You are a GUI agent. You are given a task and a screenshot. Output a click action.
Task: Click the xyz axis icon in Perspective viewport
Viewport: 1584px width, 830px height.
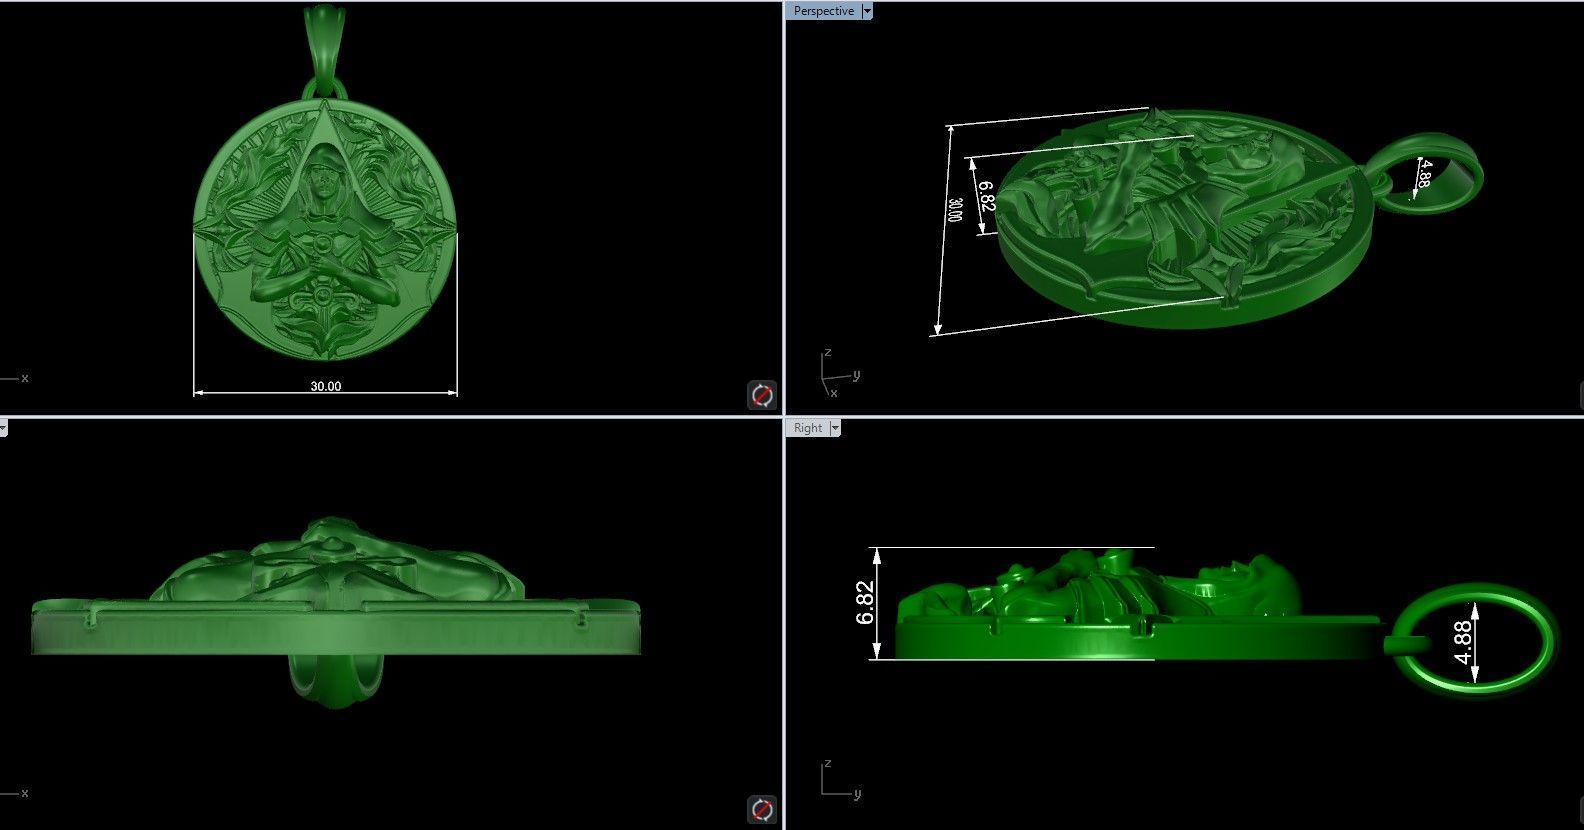tap(838, 373)
